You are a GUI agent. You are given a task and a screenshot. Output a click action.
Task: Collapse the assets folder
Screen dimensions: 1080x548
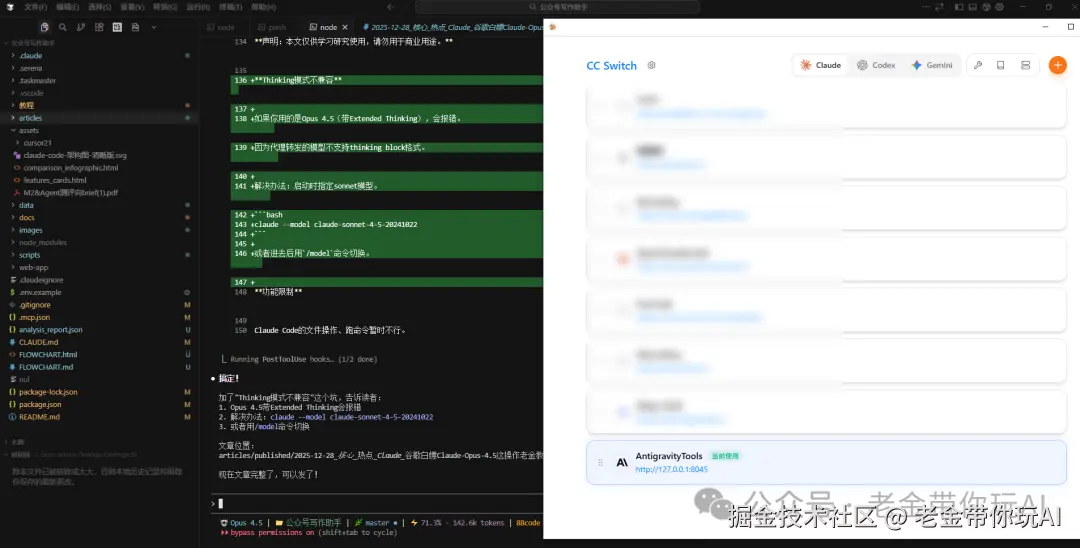29,130
